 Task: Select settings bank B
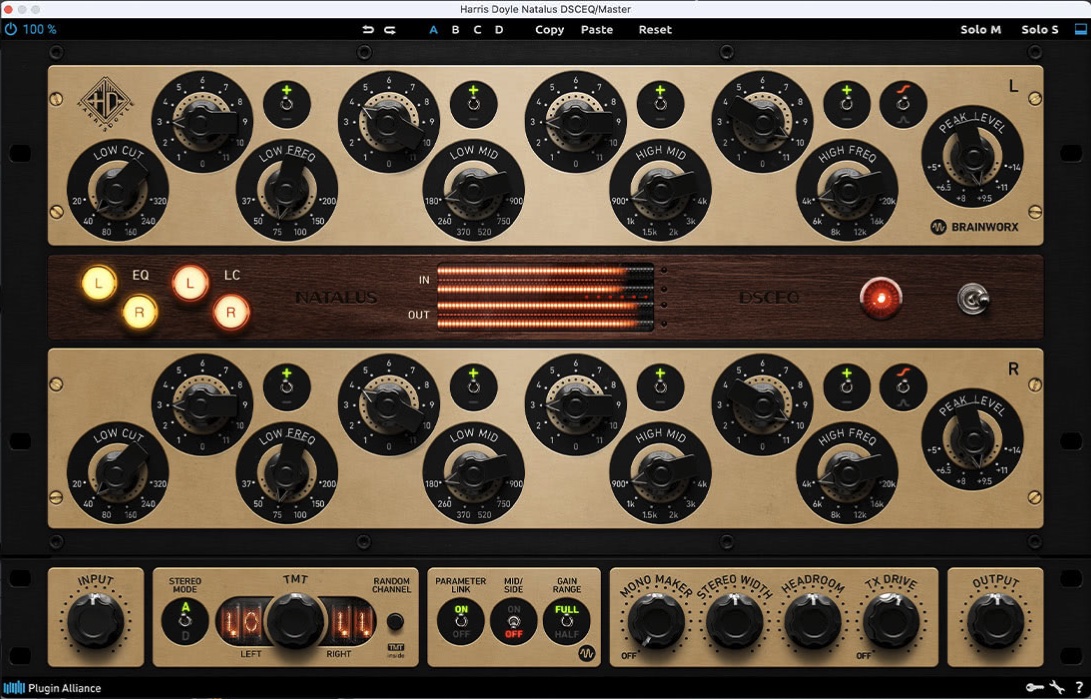[x=455, y=30]
